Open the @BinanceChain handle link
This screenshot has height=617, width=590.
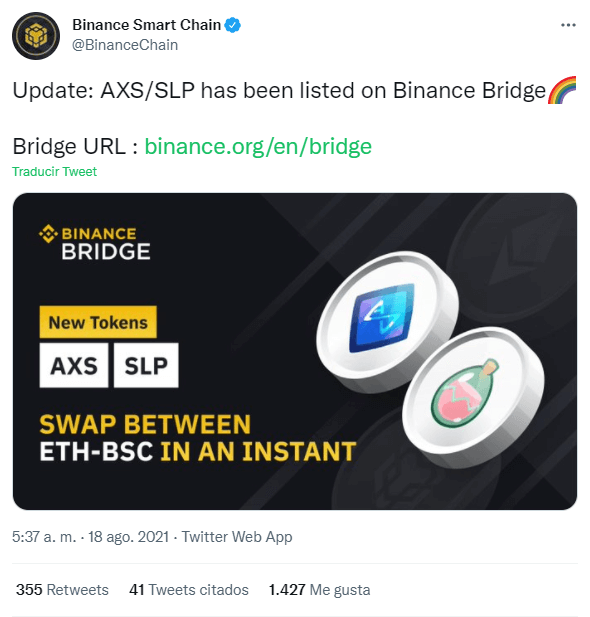[125, 45]
